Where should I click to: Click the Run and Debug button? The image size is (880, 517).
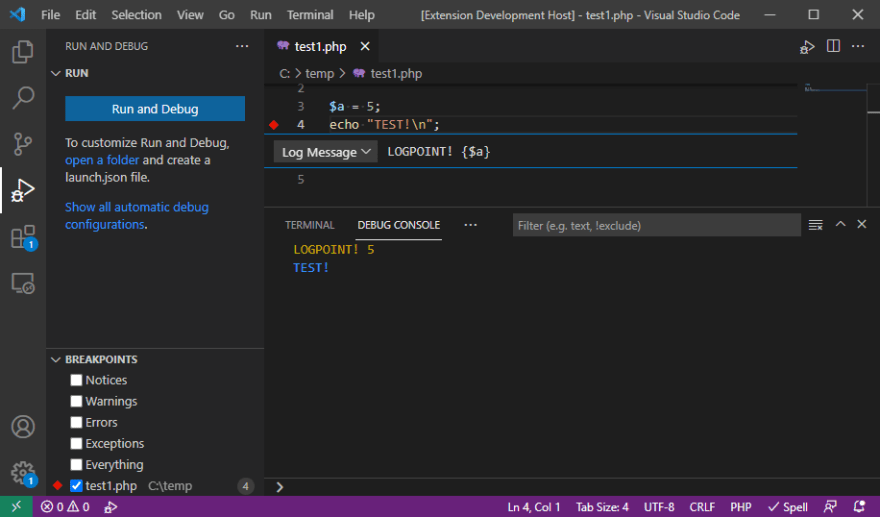(x=155, y=109)
